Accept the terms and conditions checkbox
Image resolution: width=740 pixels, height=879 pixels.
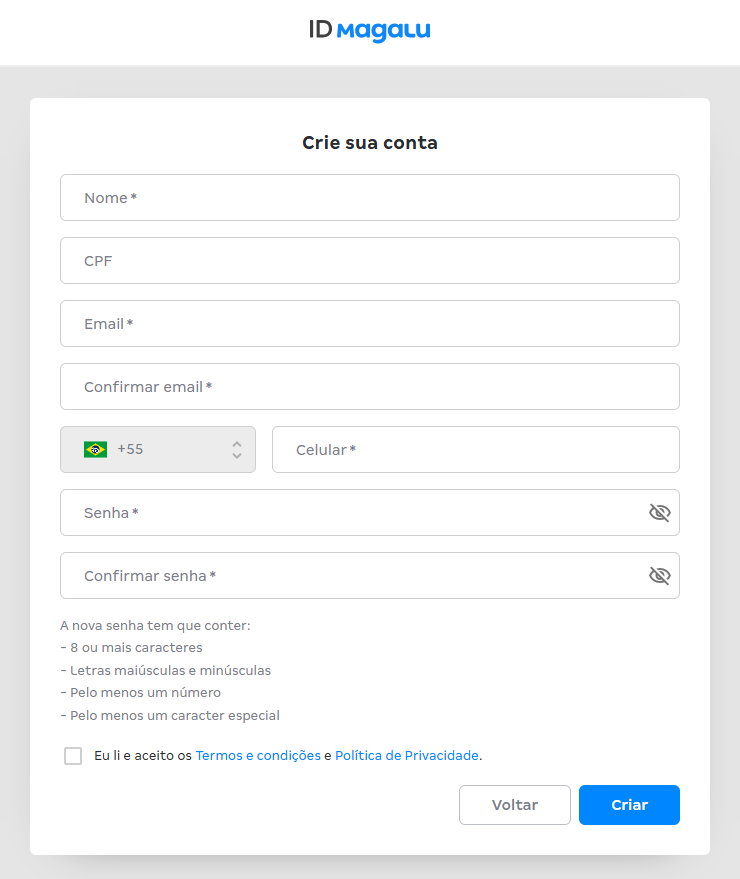click(73, 756)
